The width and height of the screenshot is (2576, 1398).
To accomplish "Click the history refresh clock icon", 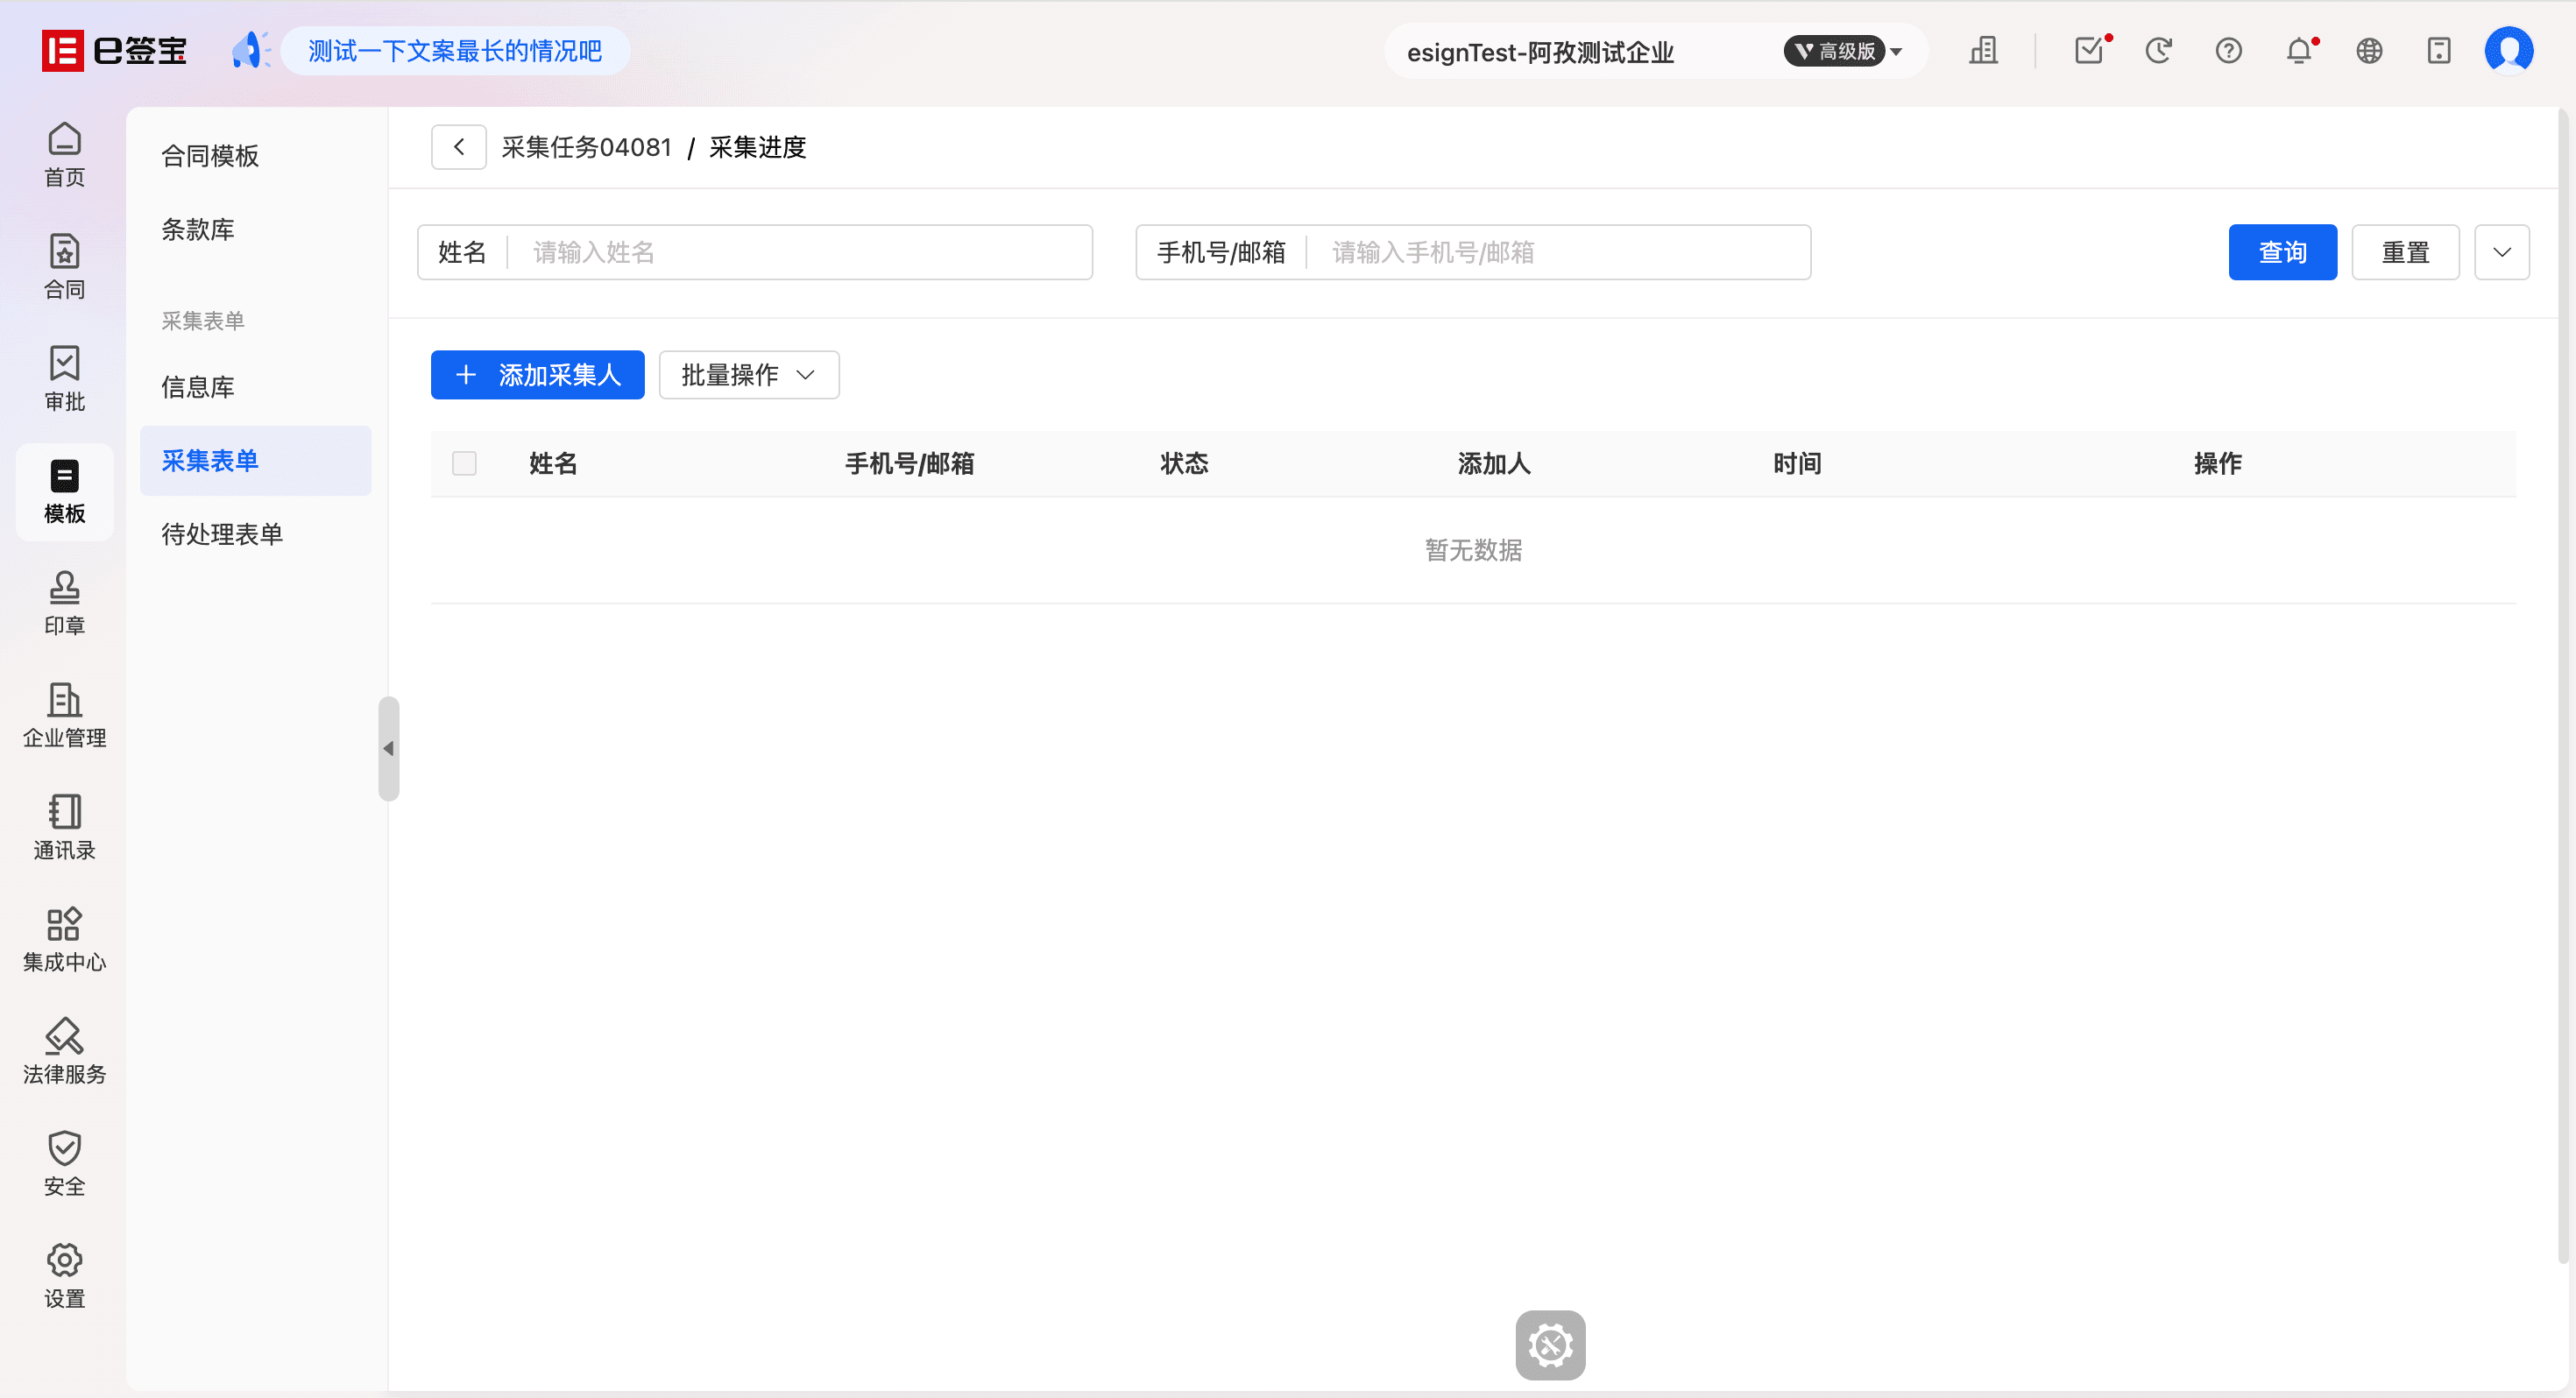I will 2158,50.
